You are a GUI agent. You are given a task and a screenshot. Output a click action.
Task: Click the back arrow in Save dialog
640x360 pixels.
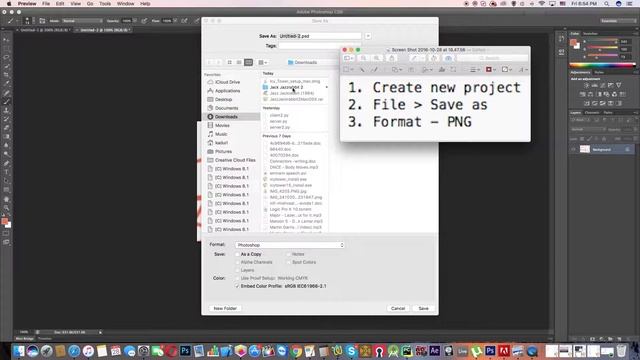pyautogui.click(x=210, y=62)
